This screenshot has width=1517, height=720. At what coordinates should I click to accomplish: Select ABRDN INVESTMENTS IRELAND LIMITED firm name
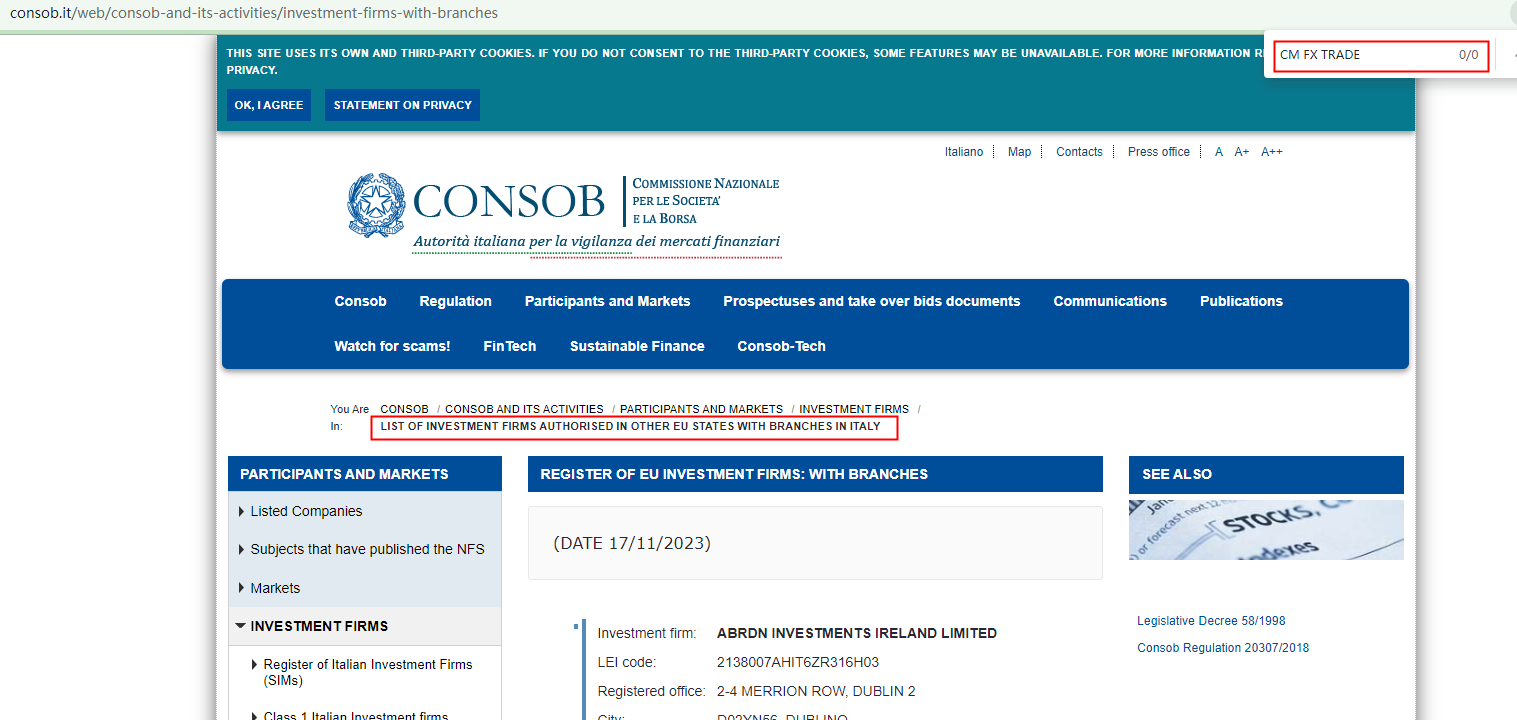tap(857, 633)
